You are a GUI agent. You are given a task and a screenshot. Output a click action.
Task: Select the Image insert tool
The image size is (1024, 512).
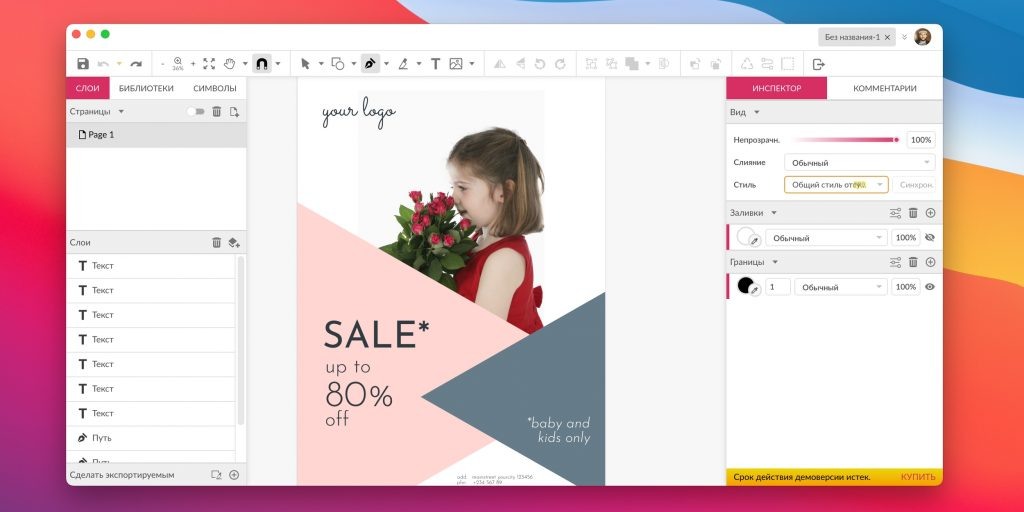[456, 63]
